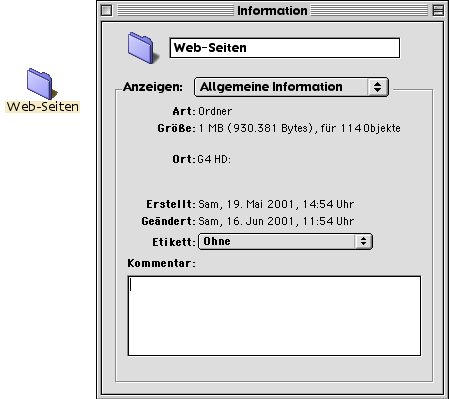Click the 'Erstellt:' label
Image resolution: width=449 pixels, height=399 pixels.
tap(171, 204)
